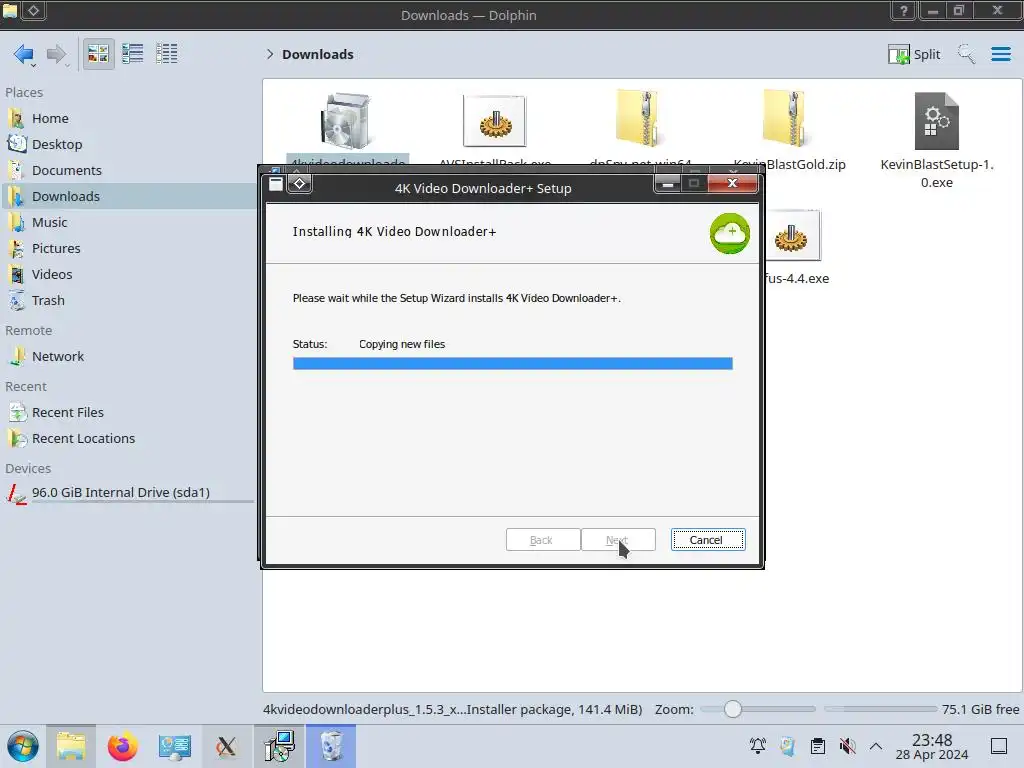The height and width of the screenshot is (768, 1024).
Task: Open recycle bin taskbar icon
Action: pyautogui.click(x=331, y=746)
